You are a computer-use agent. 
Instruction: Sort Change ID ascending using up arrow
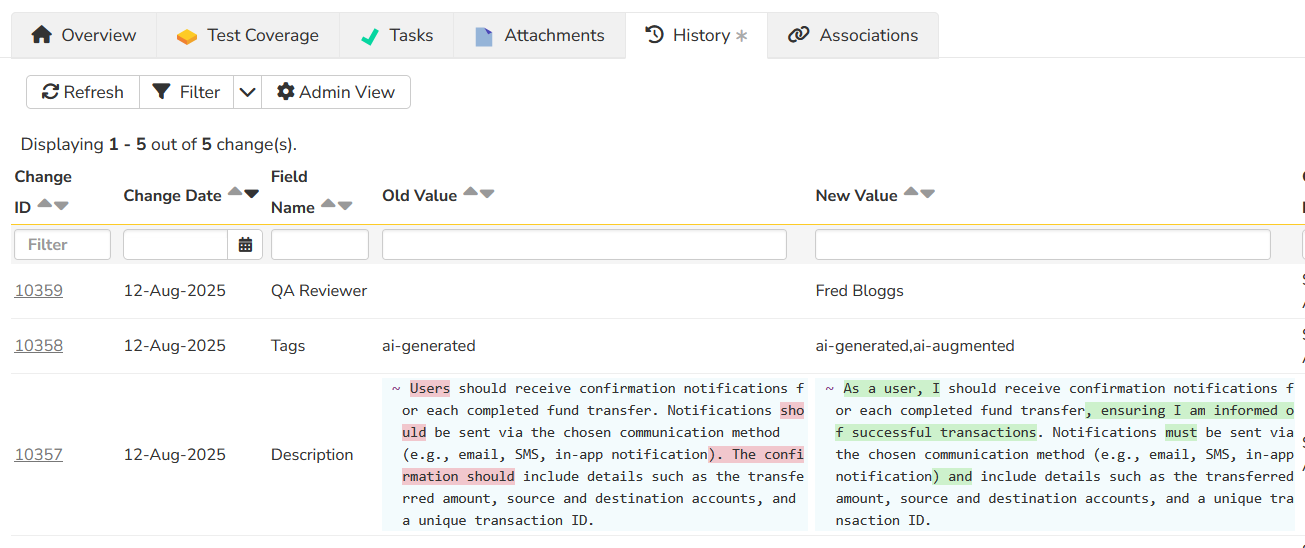point(45,206)
